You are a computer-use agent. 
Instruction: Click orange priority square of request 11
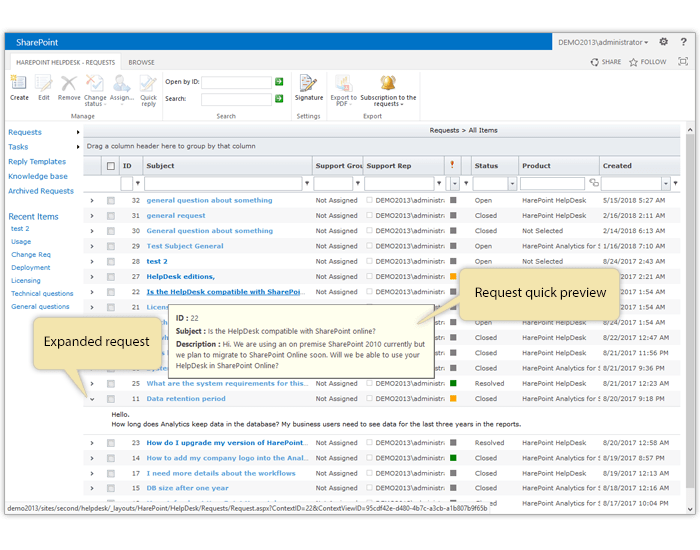(453, 398)
